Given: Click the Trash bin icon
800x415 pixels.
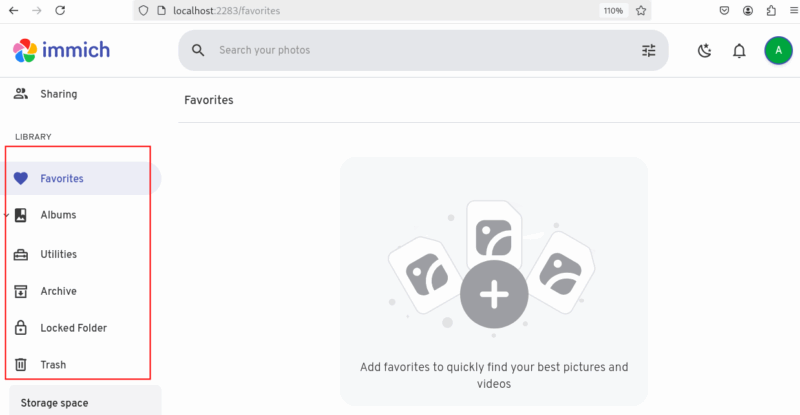Looking at the screenshot, I should point(20,365).
